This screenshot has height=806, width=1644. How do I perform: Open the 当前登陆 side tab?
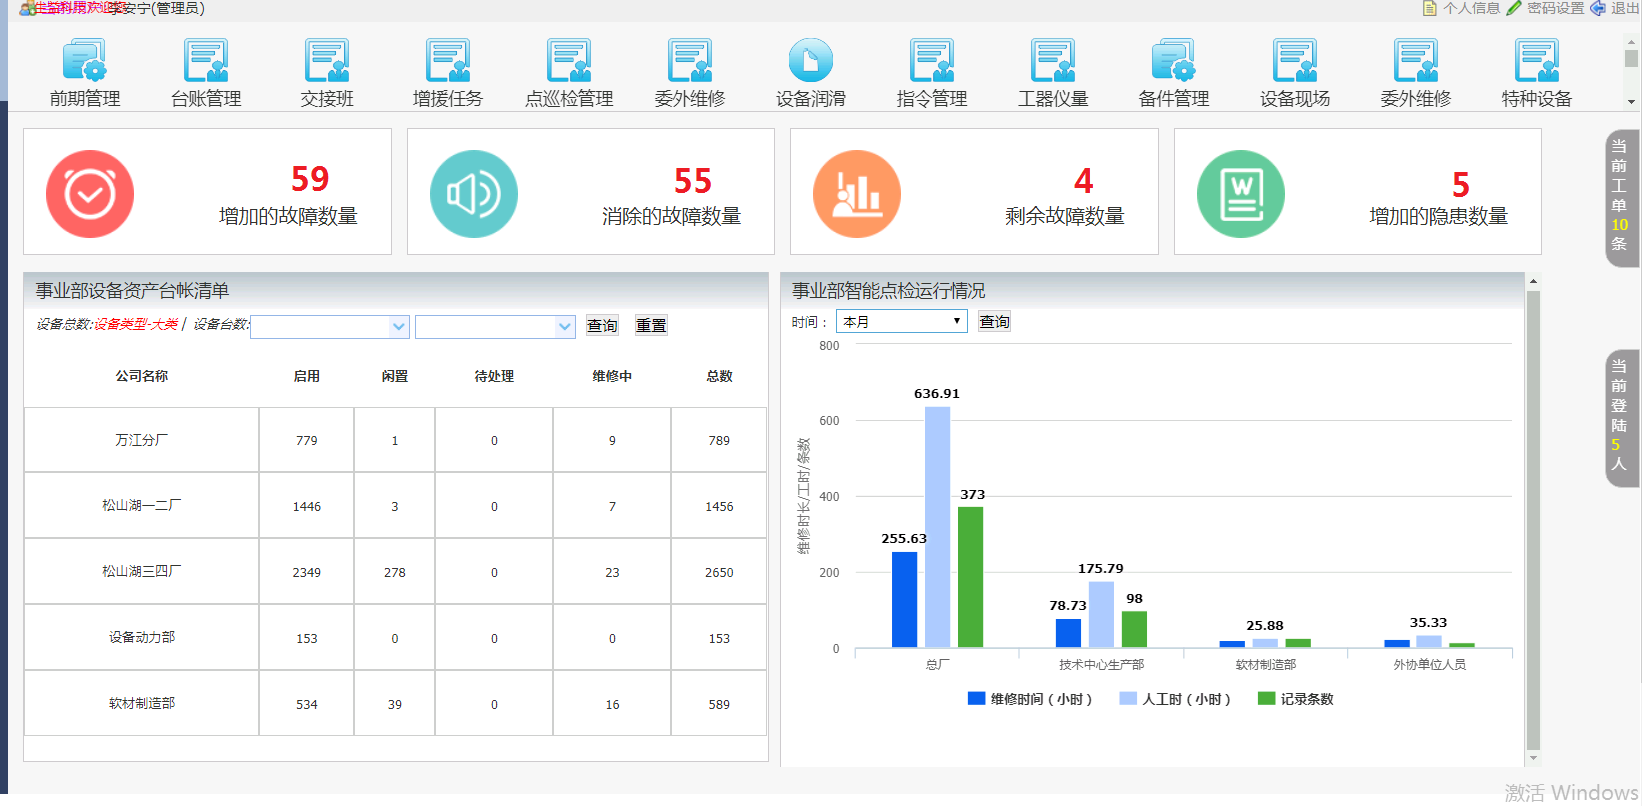(1619, 417)
